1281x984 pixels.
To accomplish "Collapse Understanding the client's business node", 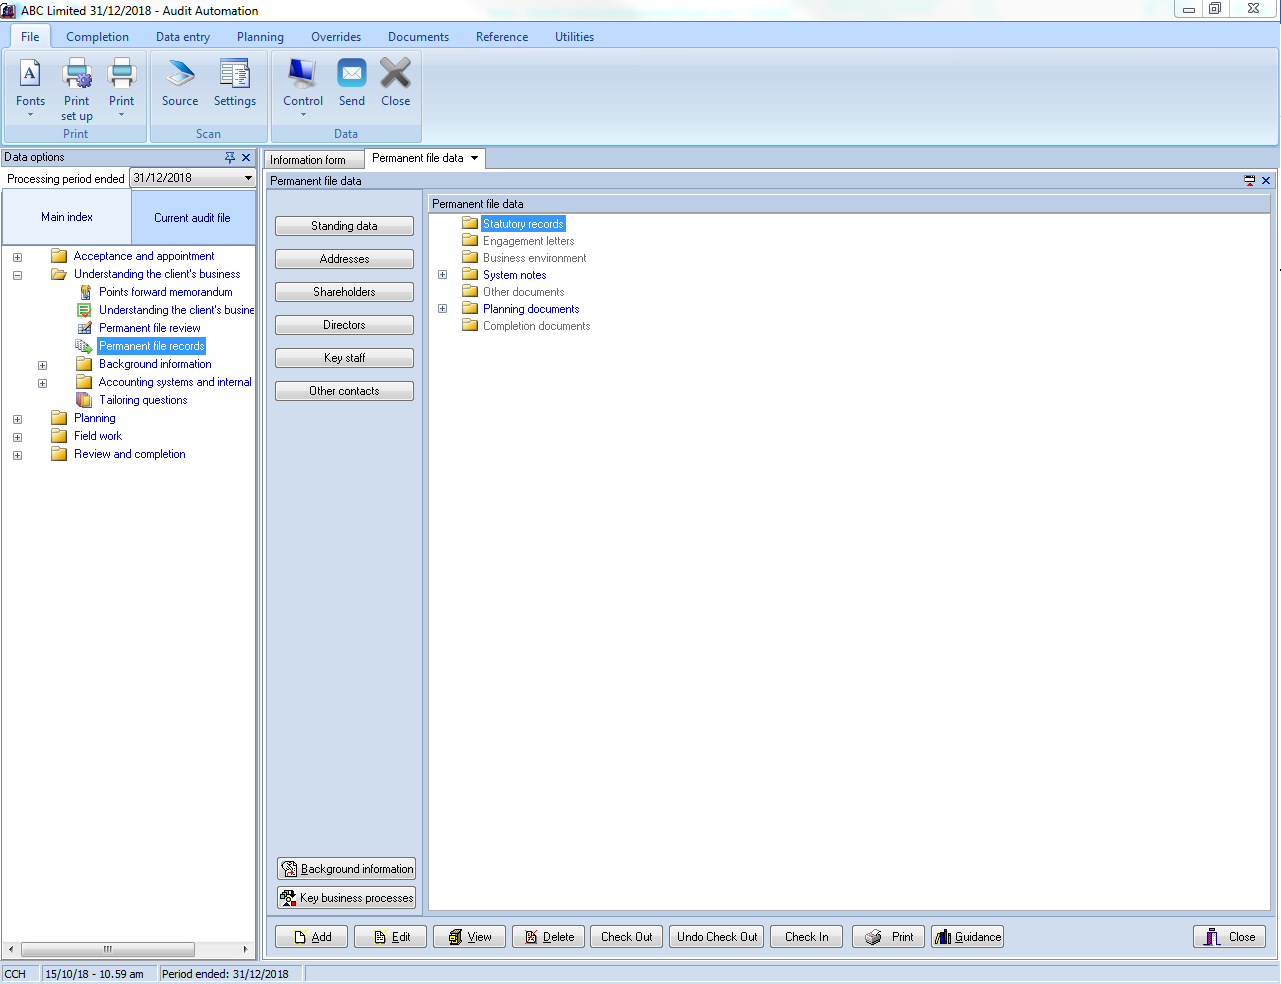I will (17, 275).
